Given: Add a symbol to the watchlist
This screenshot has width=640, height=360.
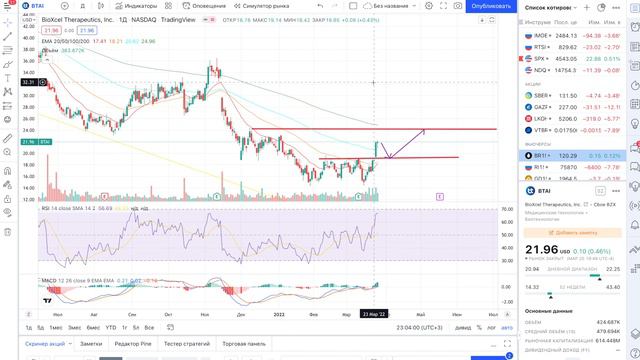Looking at the screenshot, I should coord(587,8).
